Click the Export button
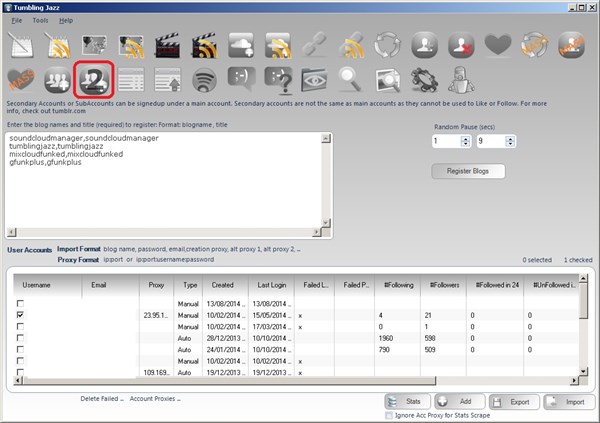 [x=514, y=402]
